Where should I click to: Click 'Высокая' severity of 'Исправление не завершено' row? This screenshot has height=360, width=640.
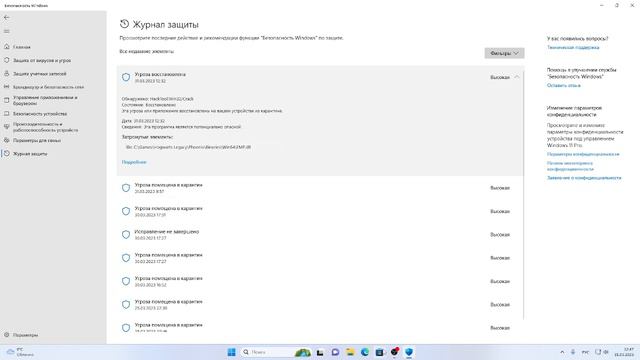[x=500, y=235]
